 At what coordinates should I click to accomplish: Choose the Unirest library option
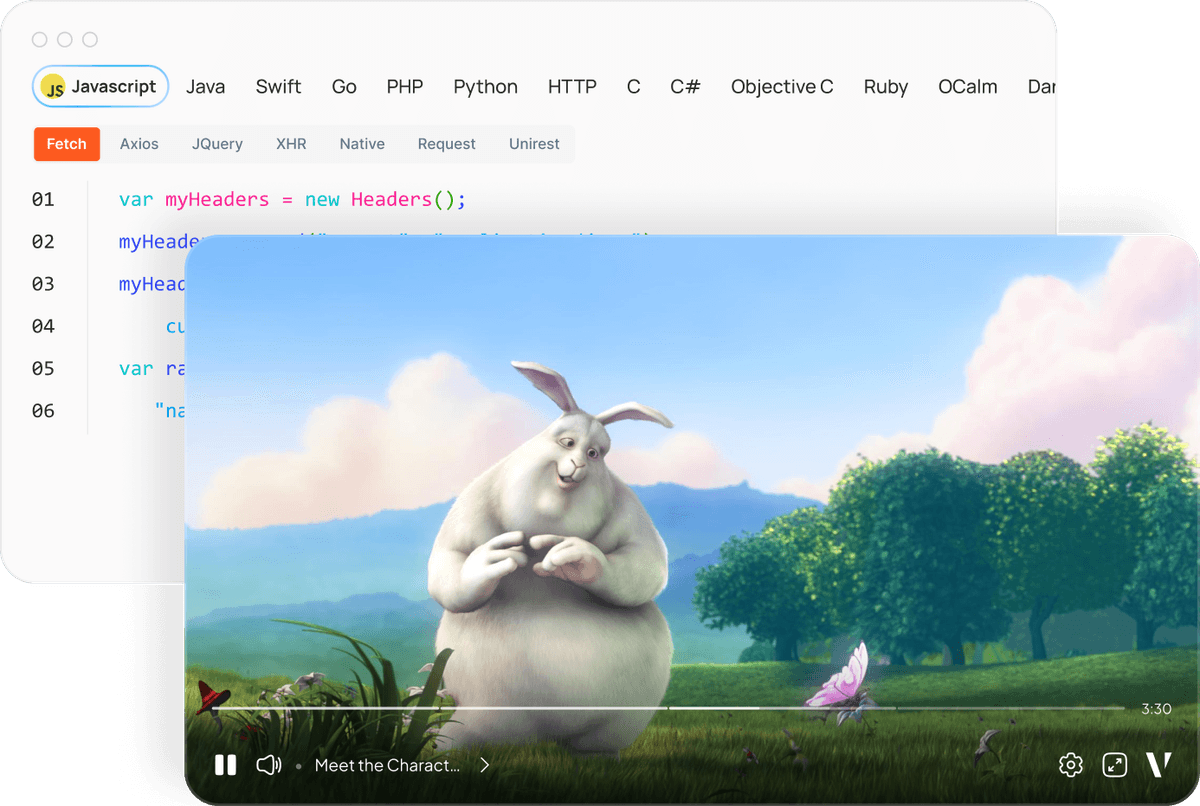[x=534, y=144]
